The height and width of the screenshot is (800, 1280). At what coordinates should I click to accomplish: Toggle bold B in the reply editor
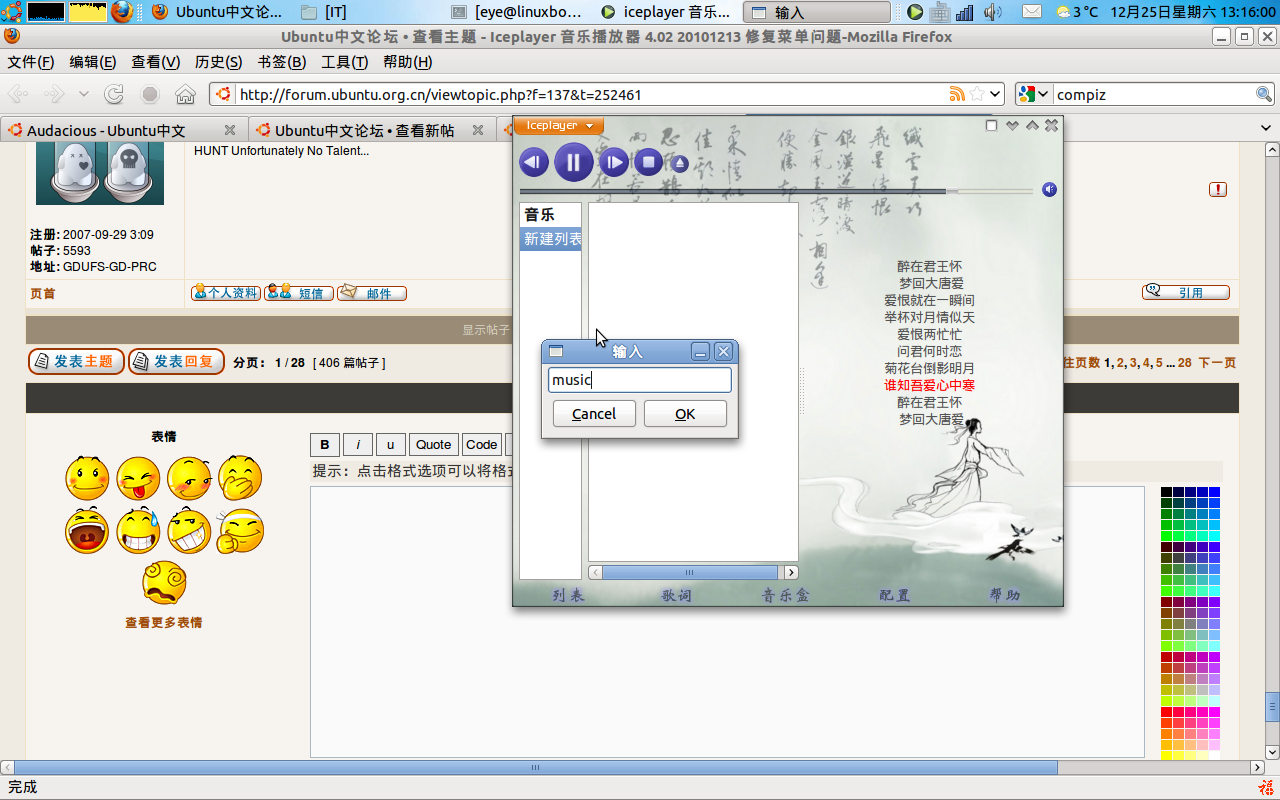(324, 445)
